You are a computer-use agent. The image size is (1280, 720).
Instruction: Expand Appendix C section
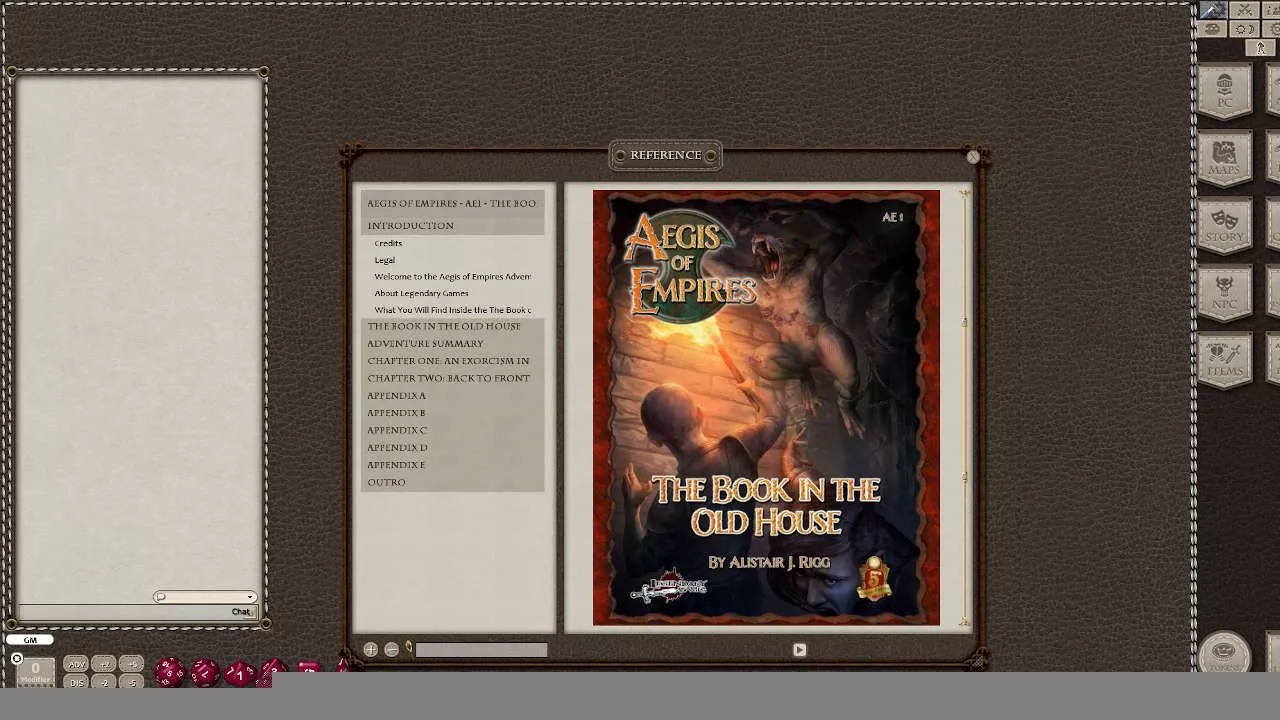pos(452,430)
